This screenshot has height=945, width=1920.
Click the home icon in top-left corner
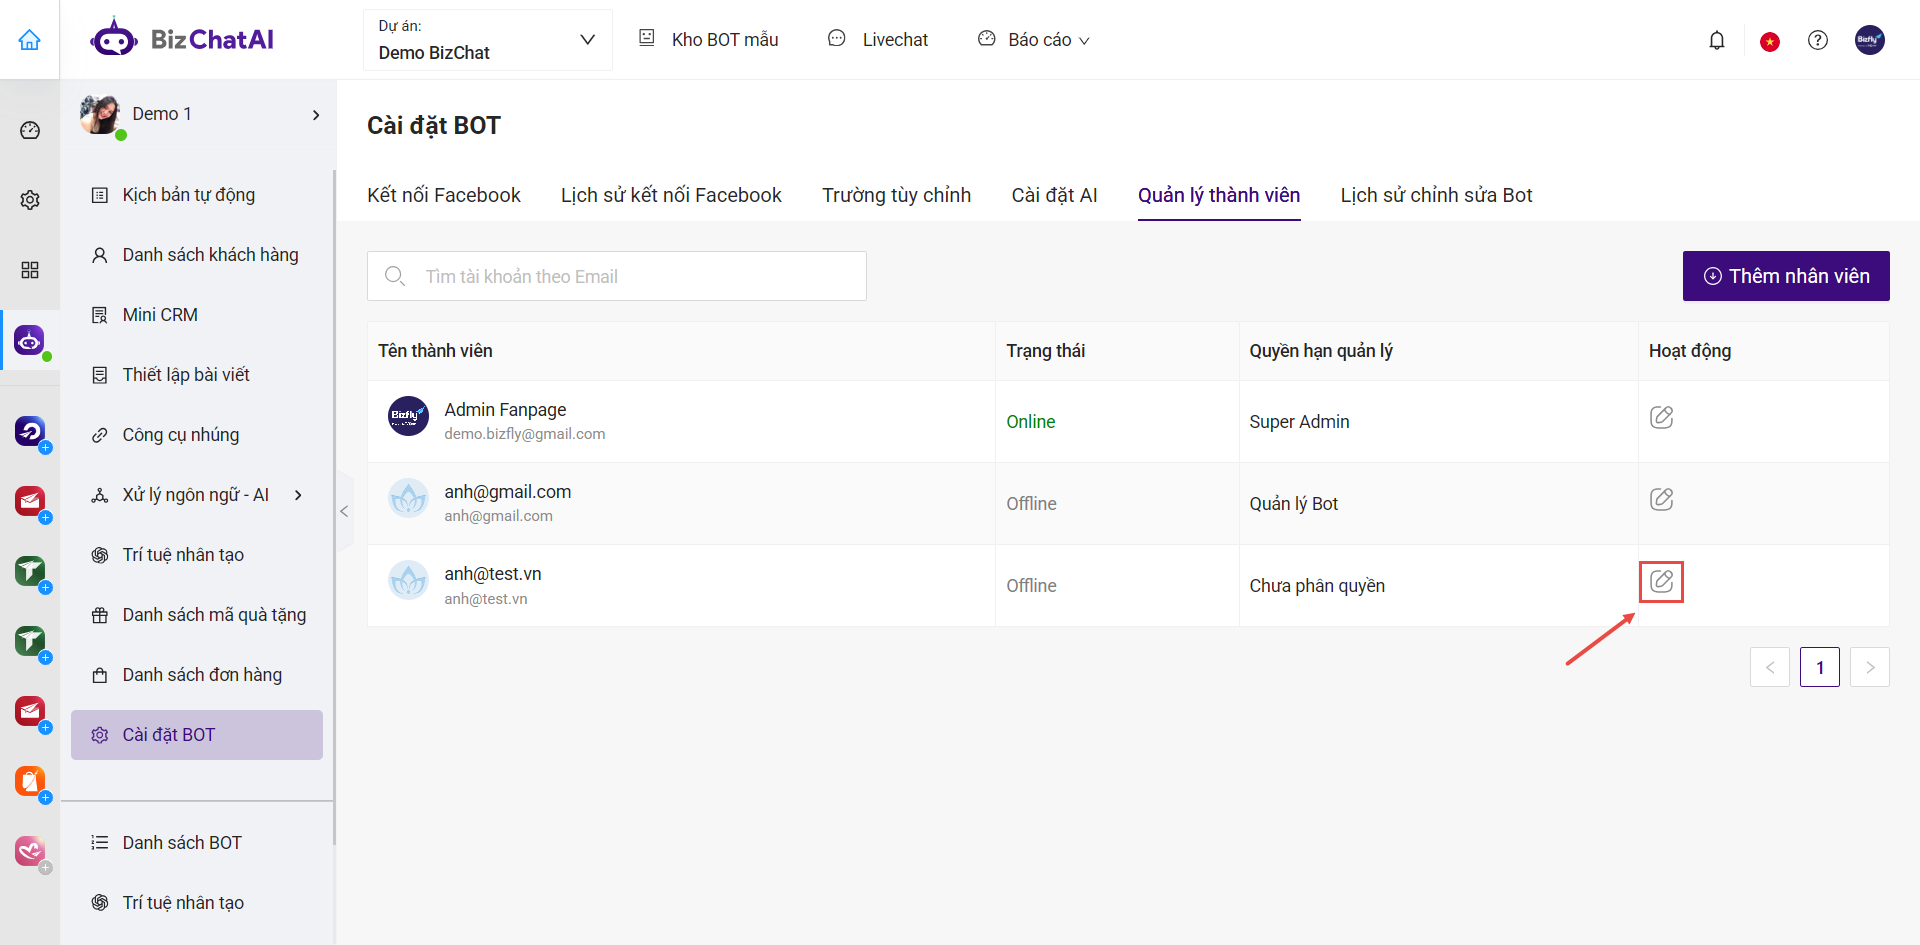30,40
